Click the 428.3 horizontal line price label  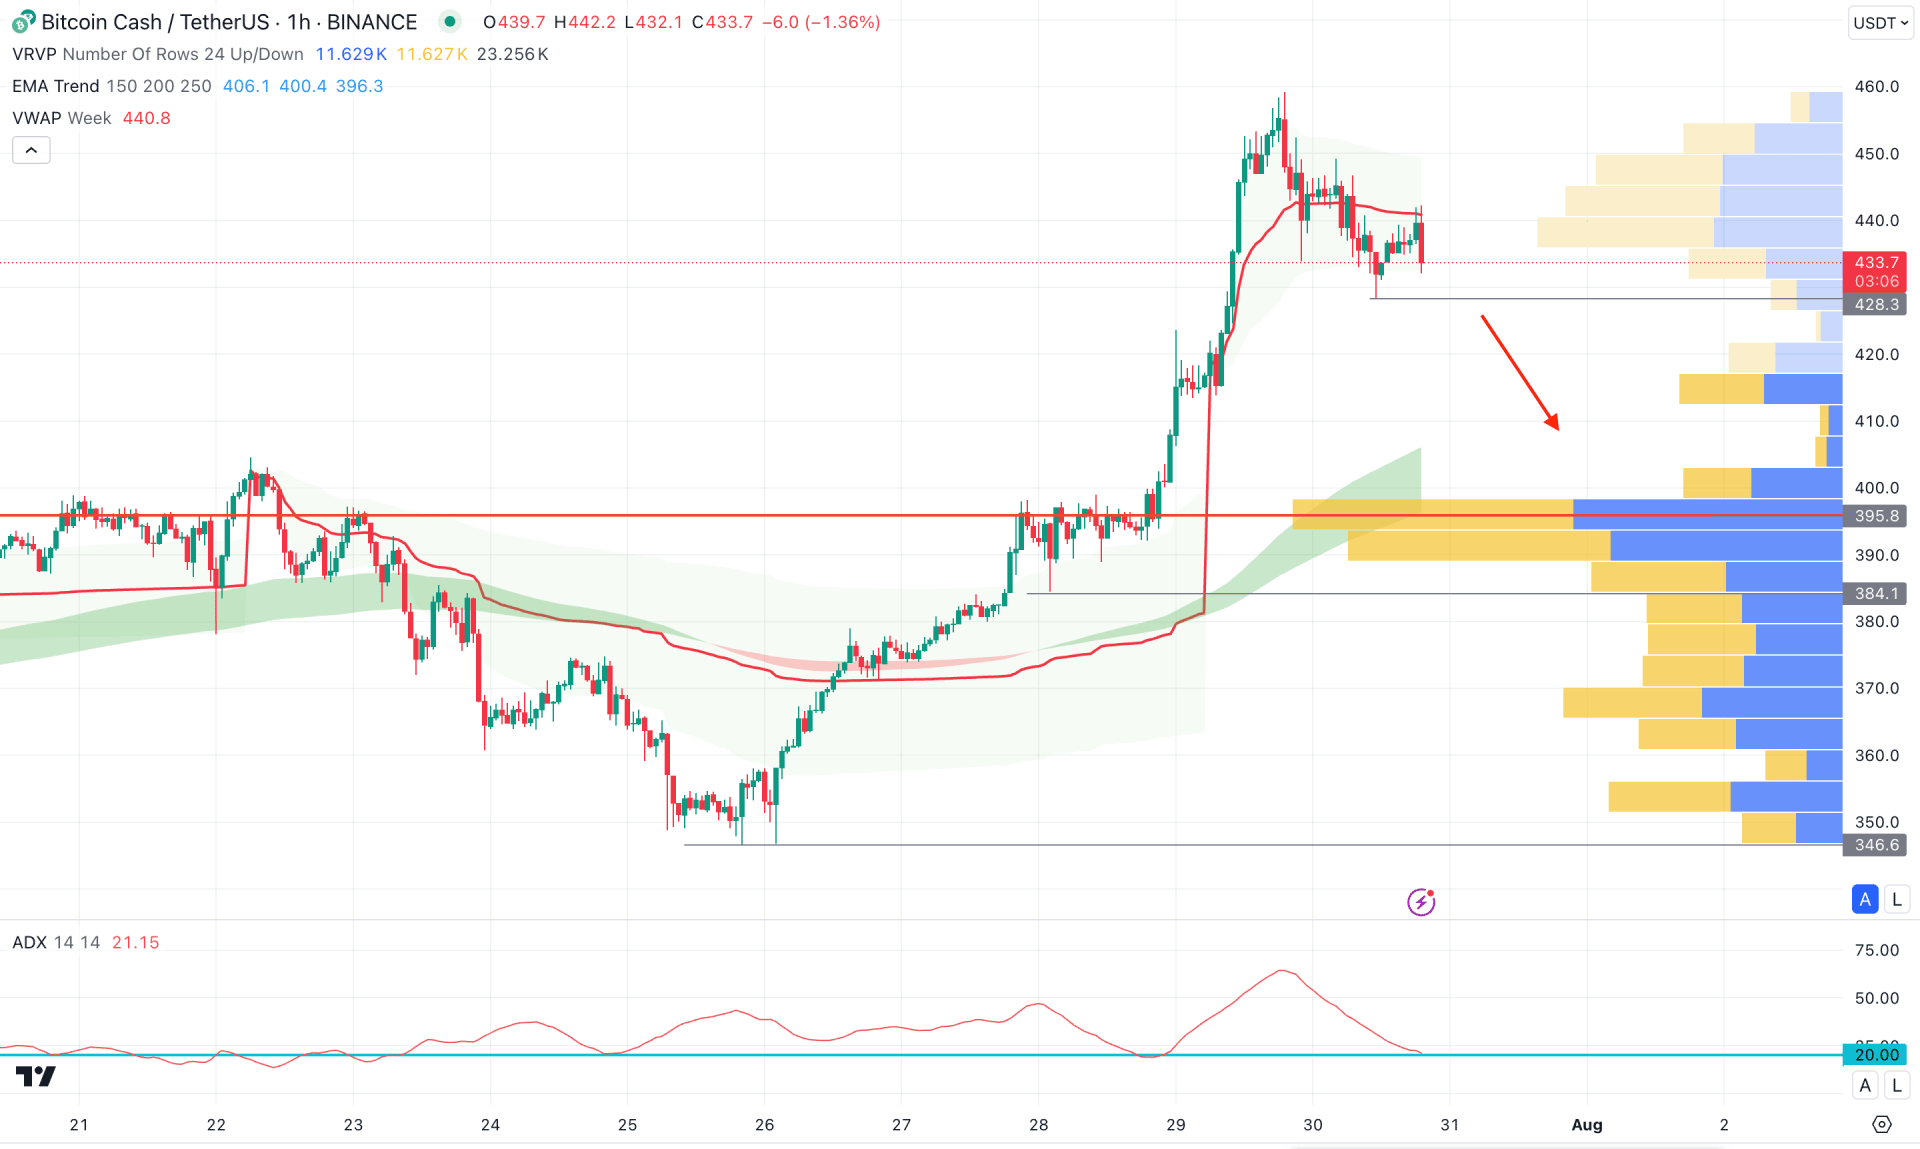pyautogui.click(x=1875, y=304)
